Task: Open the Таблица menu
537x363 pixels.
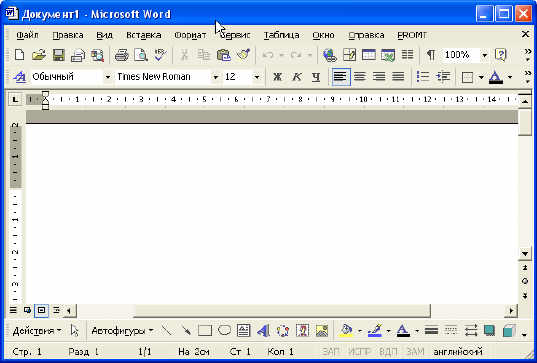Action: coord(282,35)
